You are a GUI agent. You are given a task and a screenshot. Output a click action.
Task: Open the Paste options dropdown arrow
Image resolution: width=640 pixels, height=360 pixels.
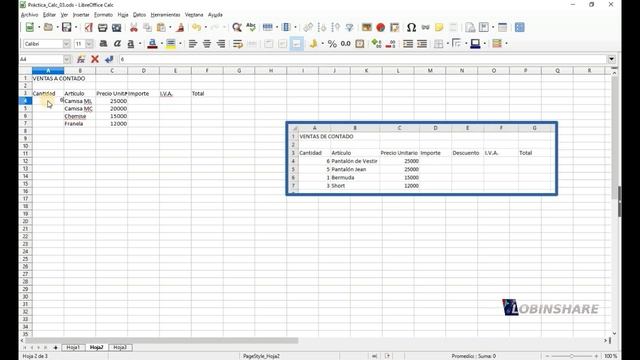(170, 27)
